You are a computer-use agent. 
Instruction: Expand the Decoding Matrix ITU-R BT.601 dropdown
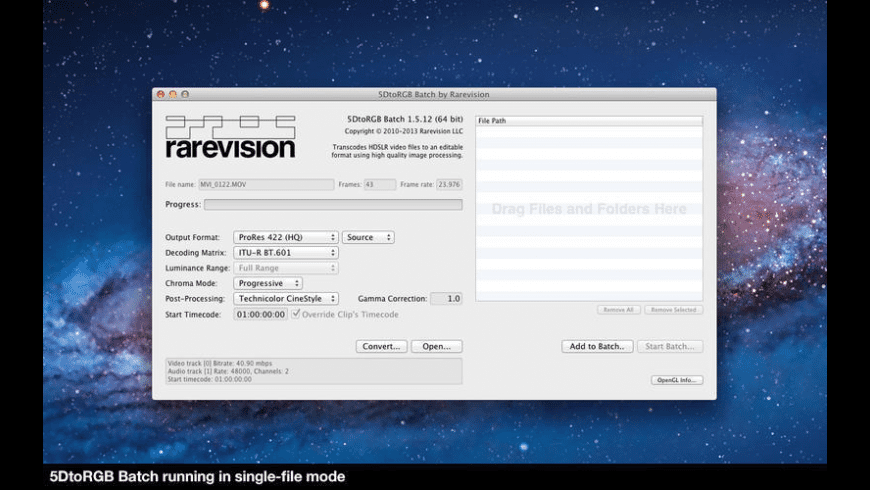tap(286, 252)
